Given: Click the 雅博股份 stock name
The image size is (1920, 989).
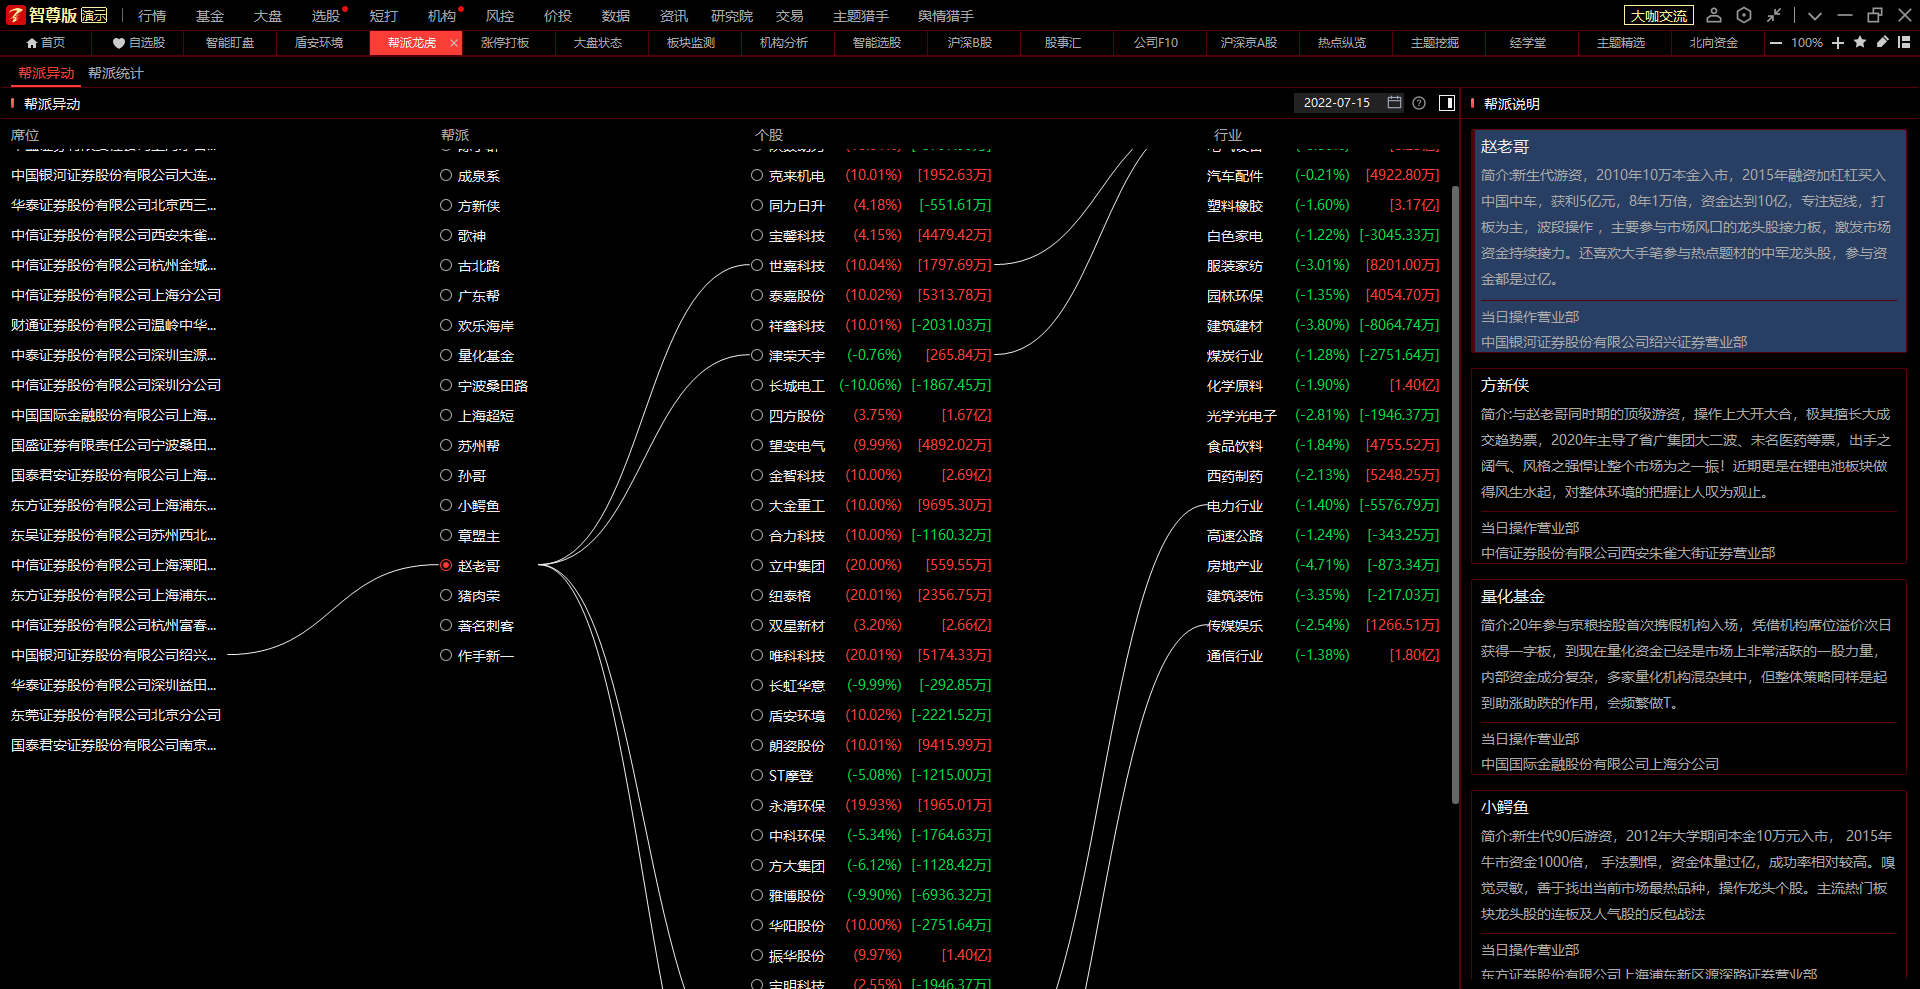Looking at the screenshot, I should click(797, 895).
